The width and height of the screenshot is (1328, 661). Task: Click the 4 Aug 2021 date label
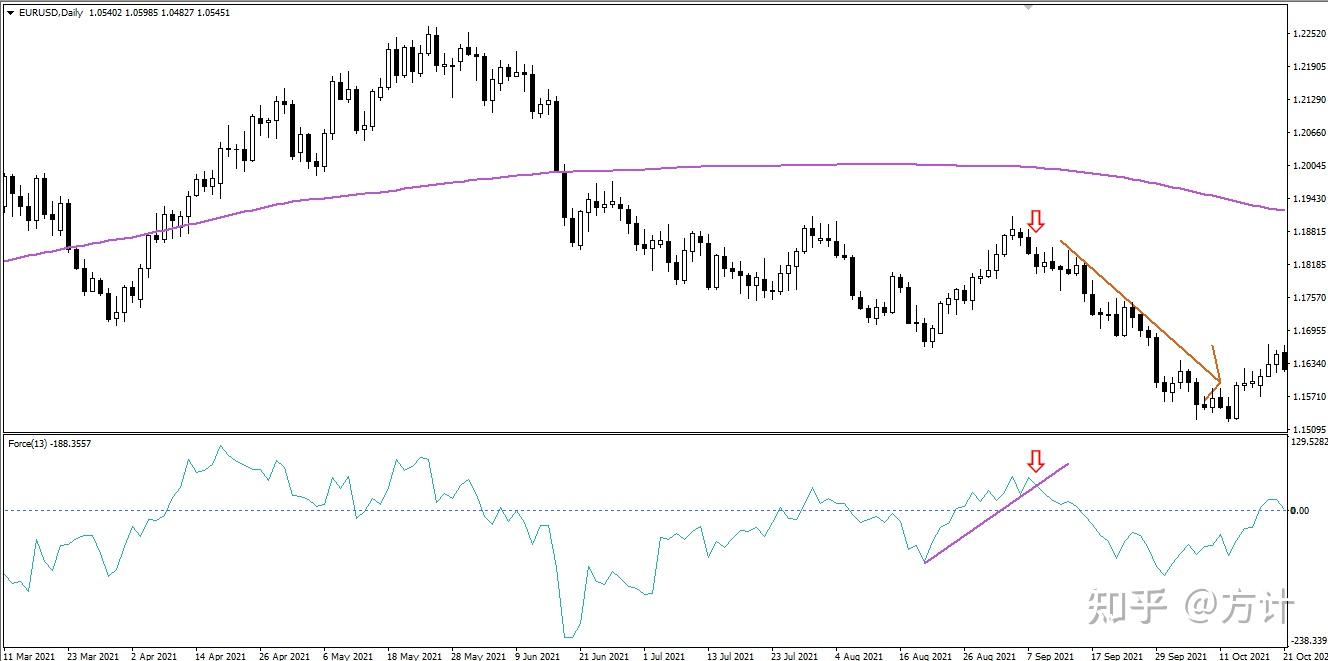pos(860,656)
